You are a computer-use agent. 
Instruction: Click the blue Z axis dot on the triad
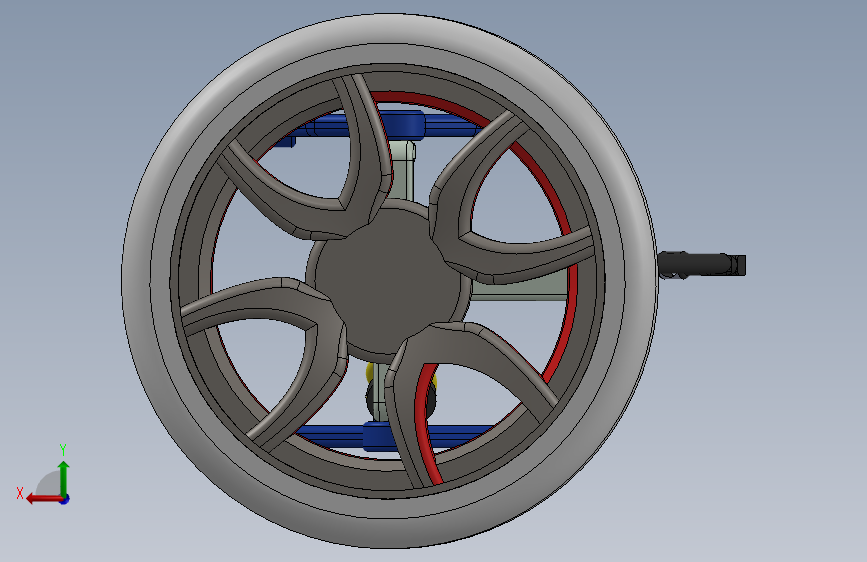click(65, 499)
